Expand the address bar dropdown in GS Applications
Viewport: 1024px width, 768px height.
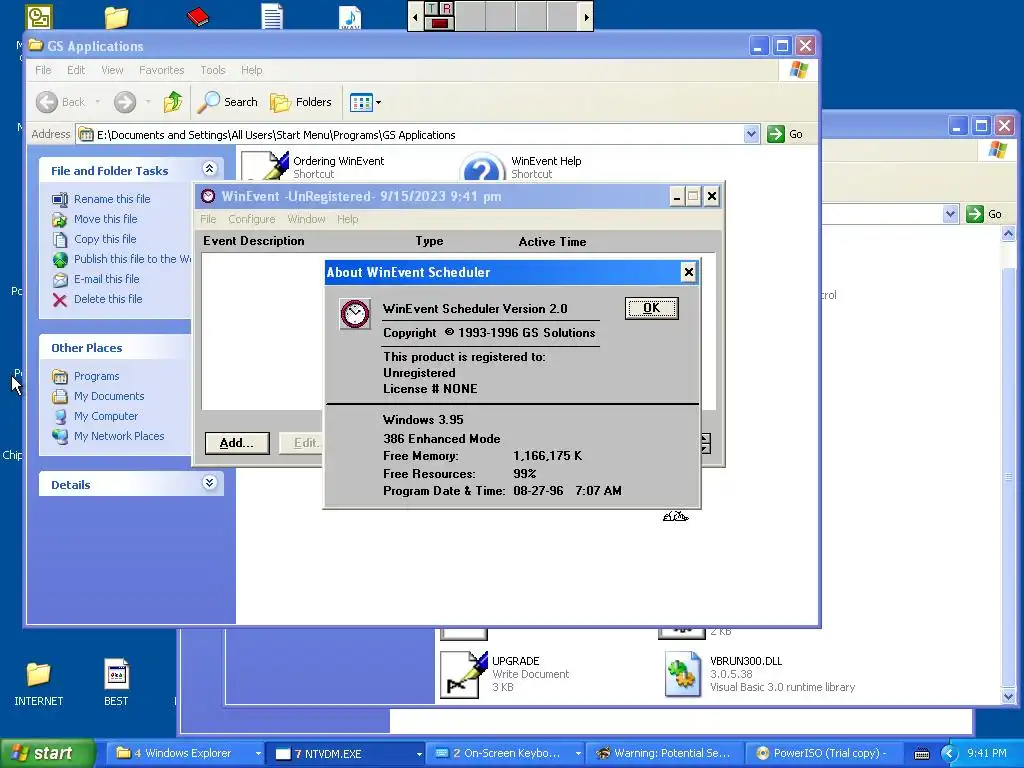tap(751, 134)
